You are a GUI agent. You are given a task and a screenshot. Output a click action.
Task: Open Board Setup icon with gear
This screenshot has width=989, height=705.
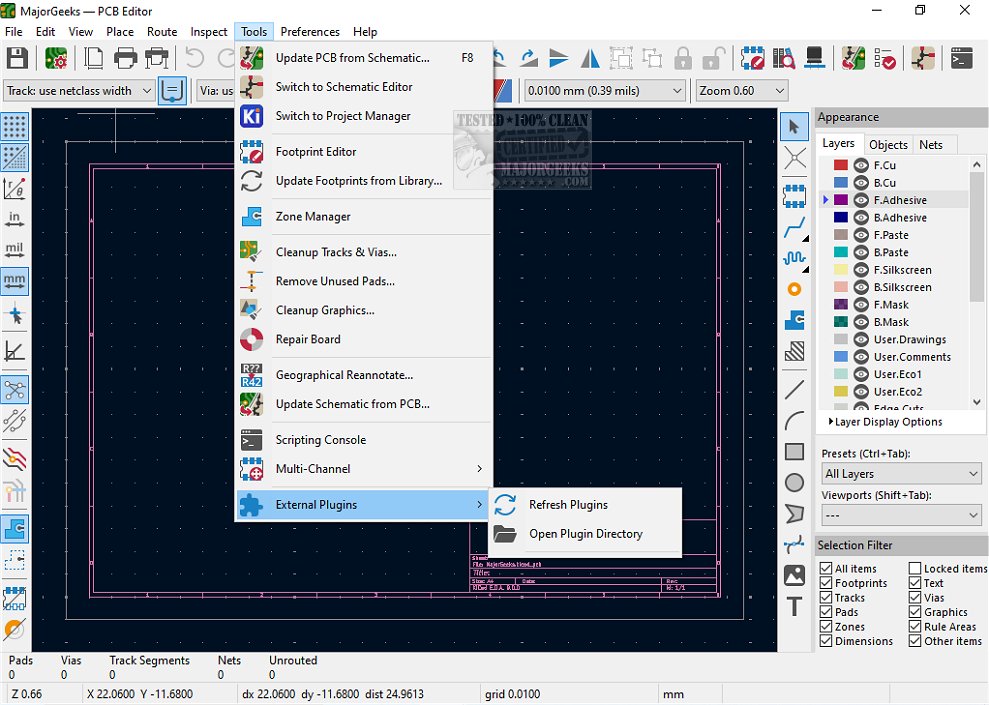[56, 59]
